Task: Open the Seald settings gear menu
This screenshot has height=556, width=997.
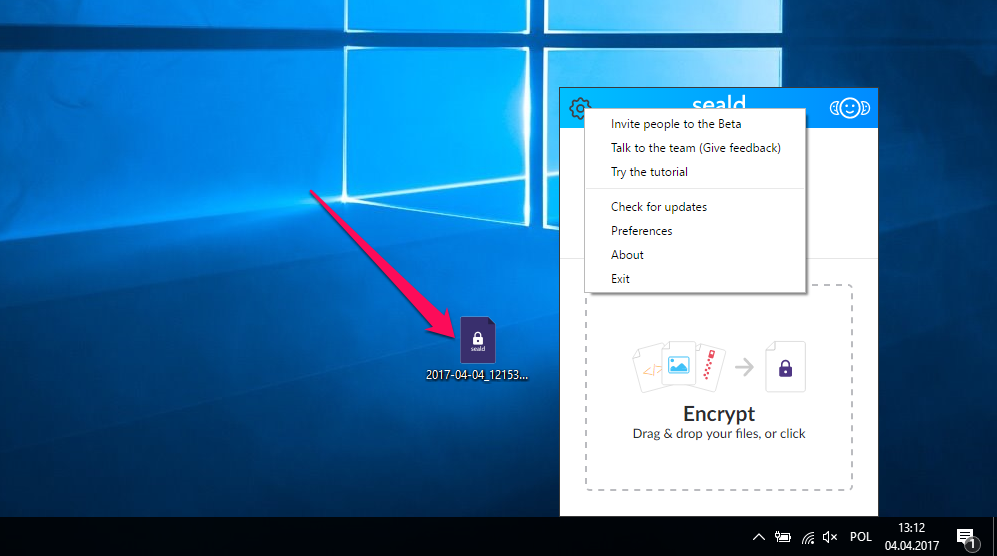Action: point(579,108)
